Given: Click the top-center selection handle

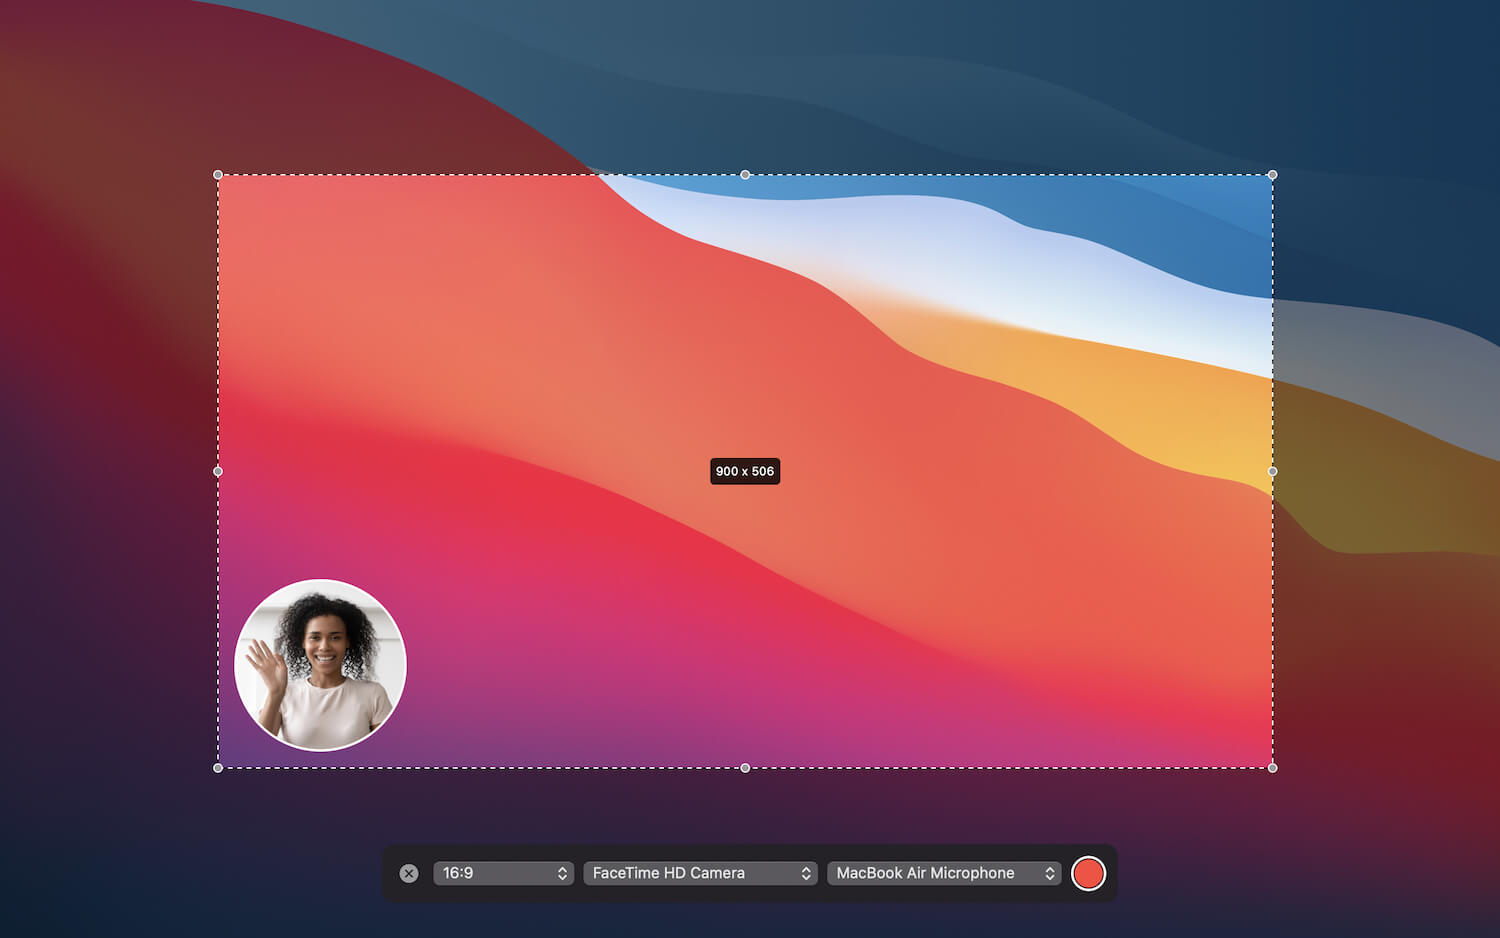Looking at the screenshot, I should click(745, 175).
